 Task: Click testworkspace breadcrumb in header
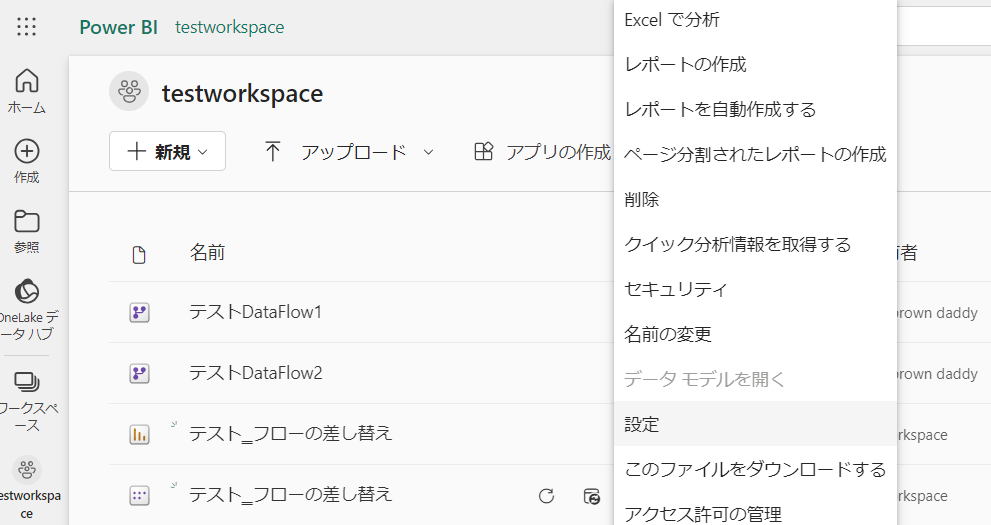tap(229, 27)
